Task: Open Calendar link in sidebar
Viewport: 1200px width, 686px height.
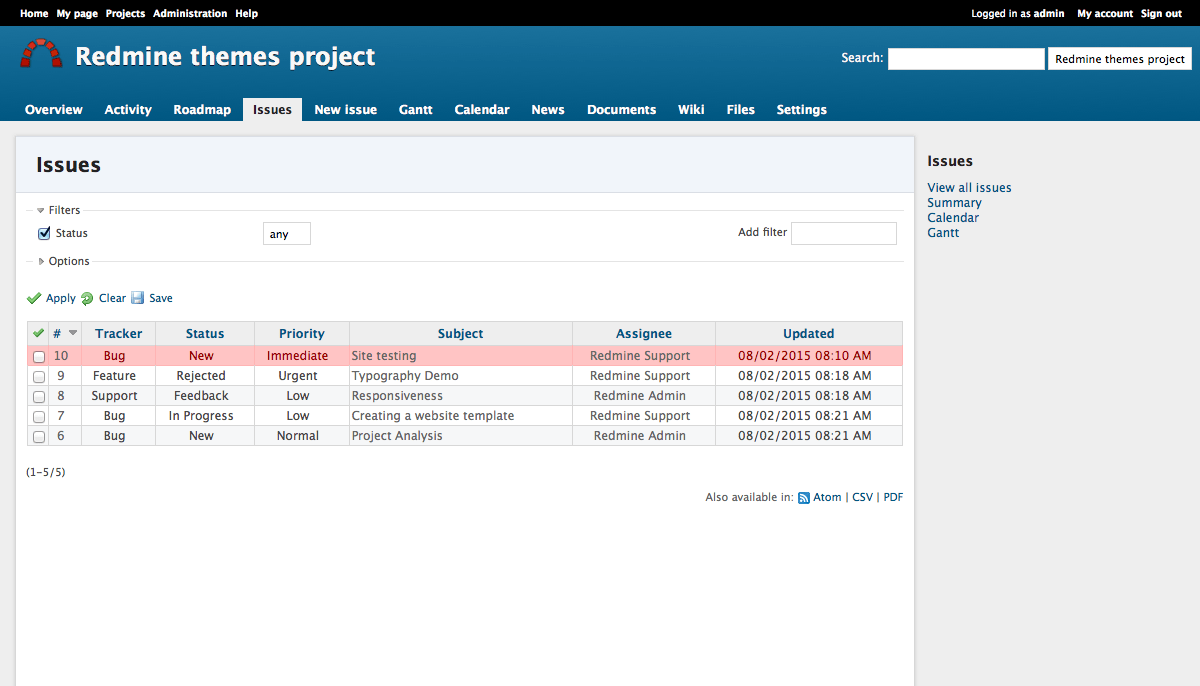Action: 953,217
